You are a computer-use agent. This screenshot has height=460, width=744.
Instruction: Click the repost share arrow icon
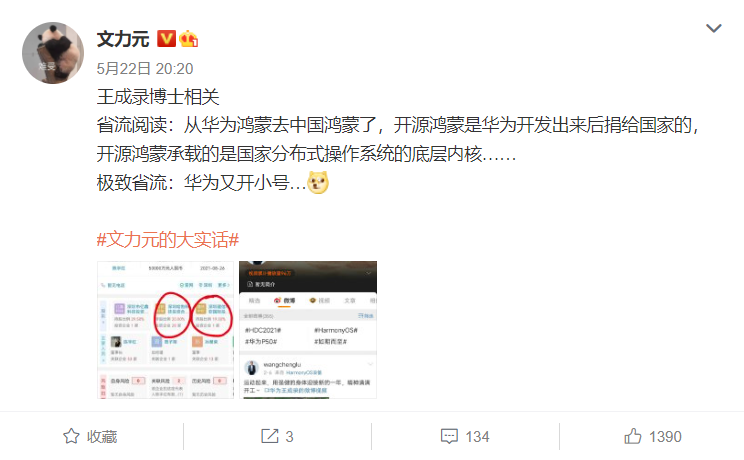click(270, 436)
